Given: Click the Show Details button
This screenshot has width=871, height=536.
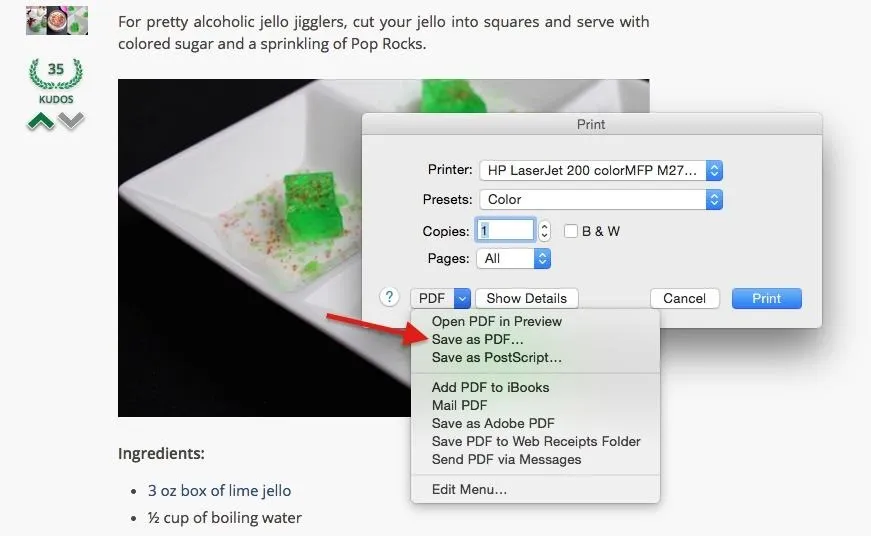Looking at the screenshot, I should pyautogui.click(x=527, y=298).
